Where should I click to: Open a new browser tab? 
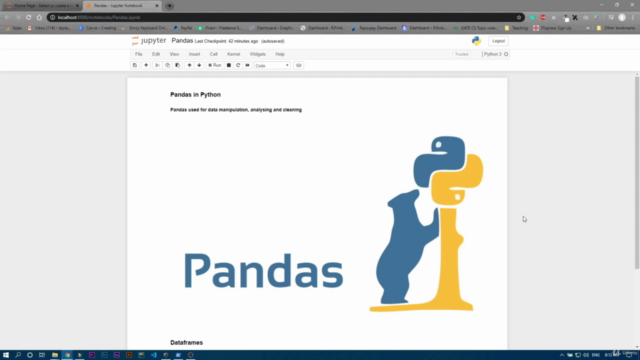click(169, 6)
